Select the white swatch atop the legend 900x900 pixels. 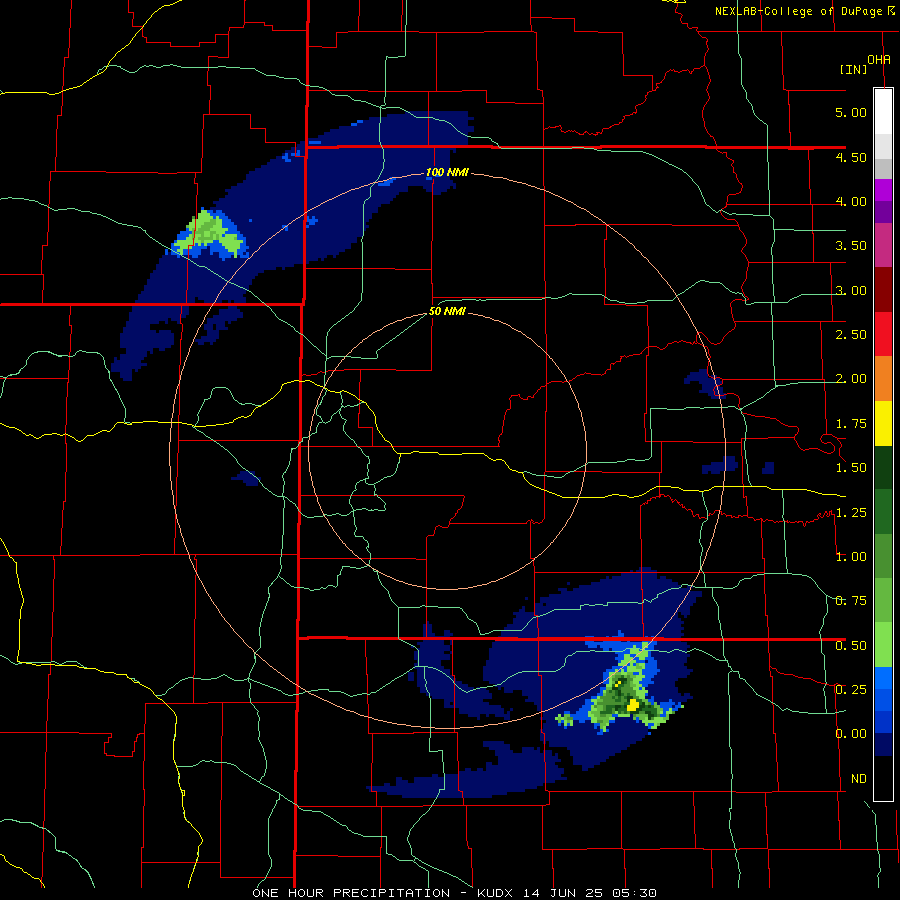tap(883, 112)
